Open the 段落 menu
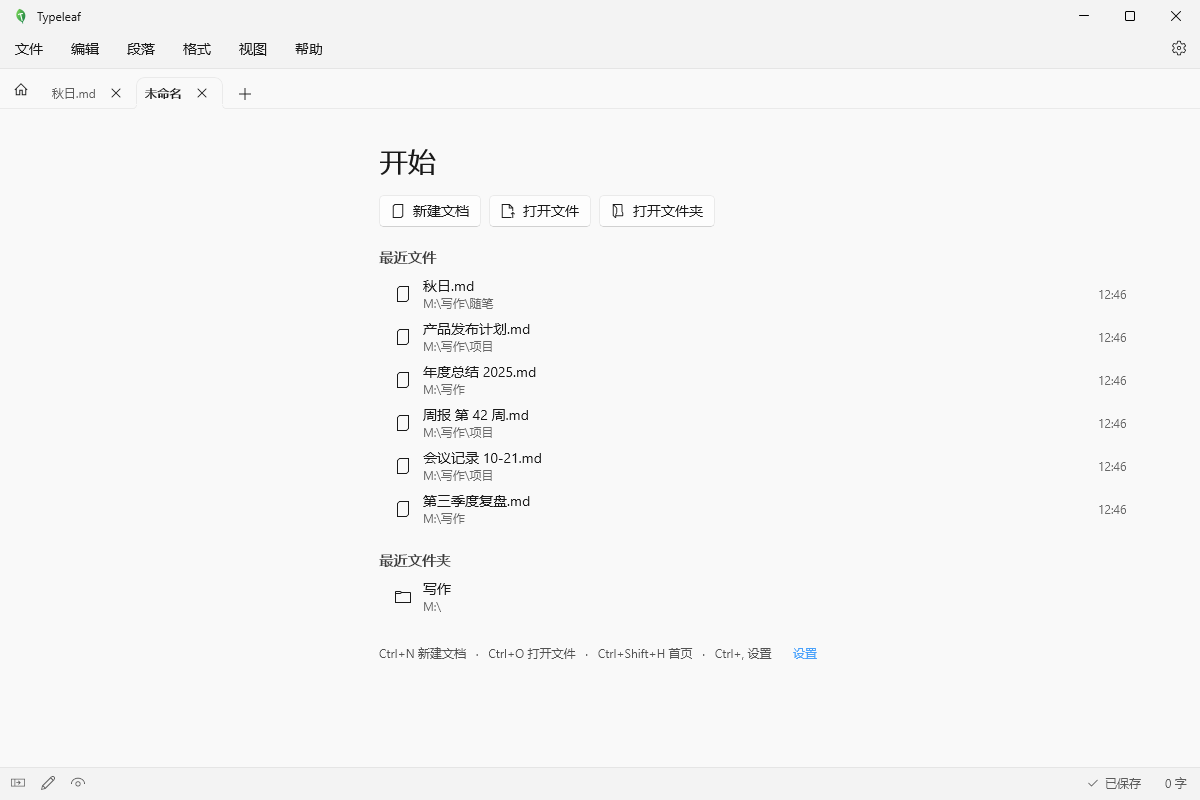Screen dimensions: 1200x800 coord(141,49)
